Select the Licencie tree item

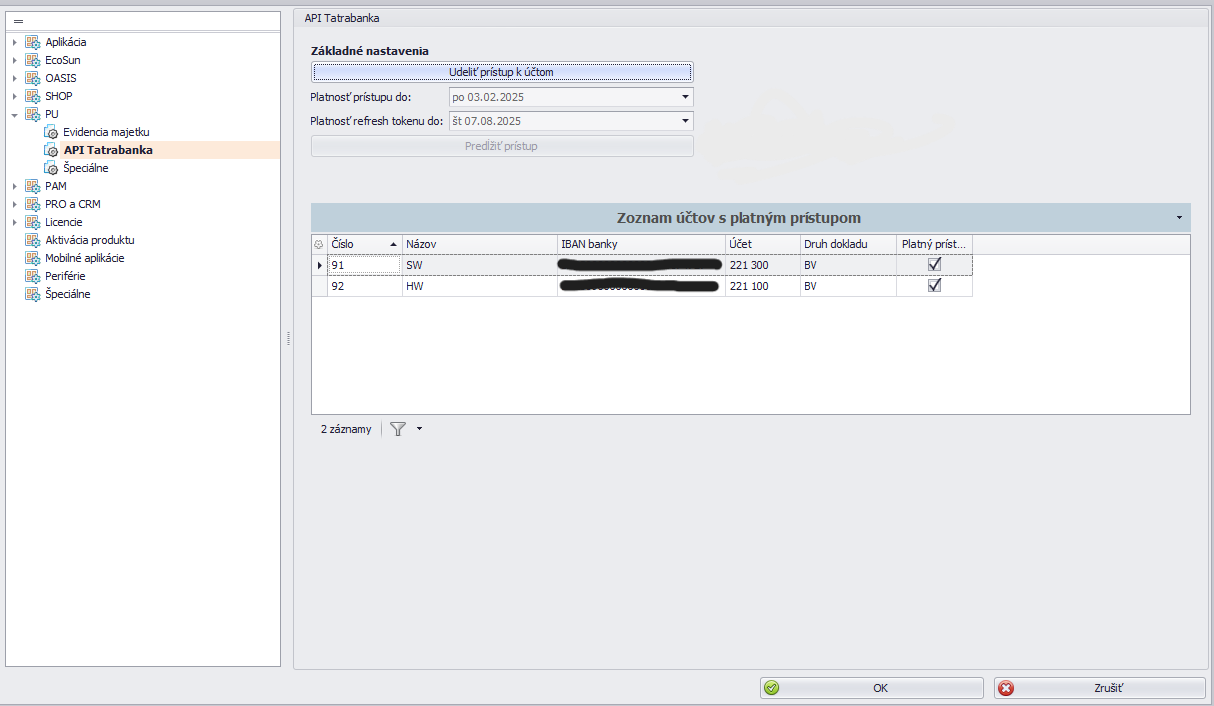64,222
